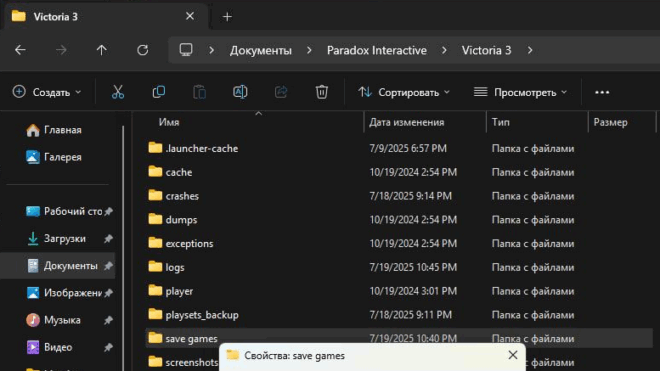660x371 pixels.
Task: Expand chevron after monitor icon in address bar
Action: tap(211, 50)
